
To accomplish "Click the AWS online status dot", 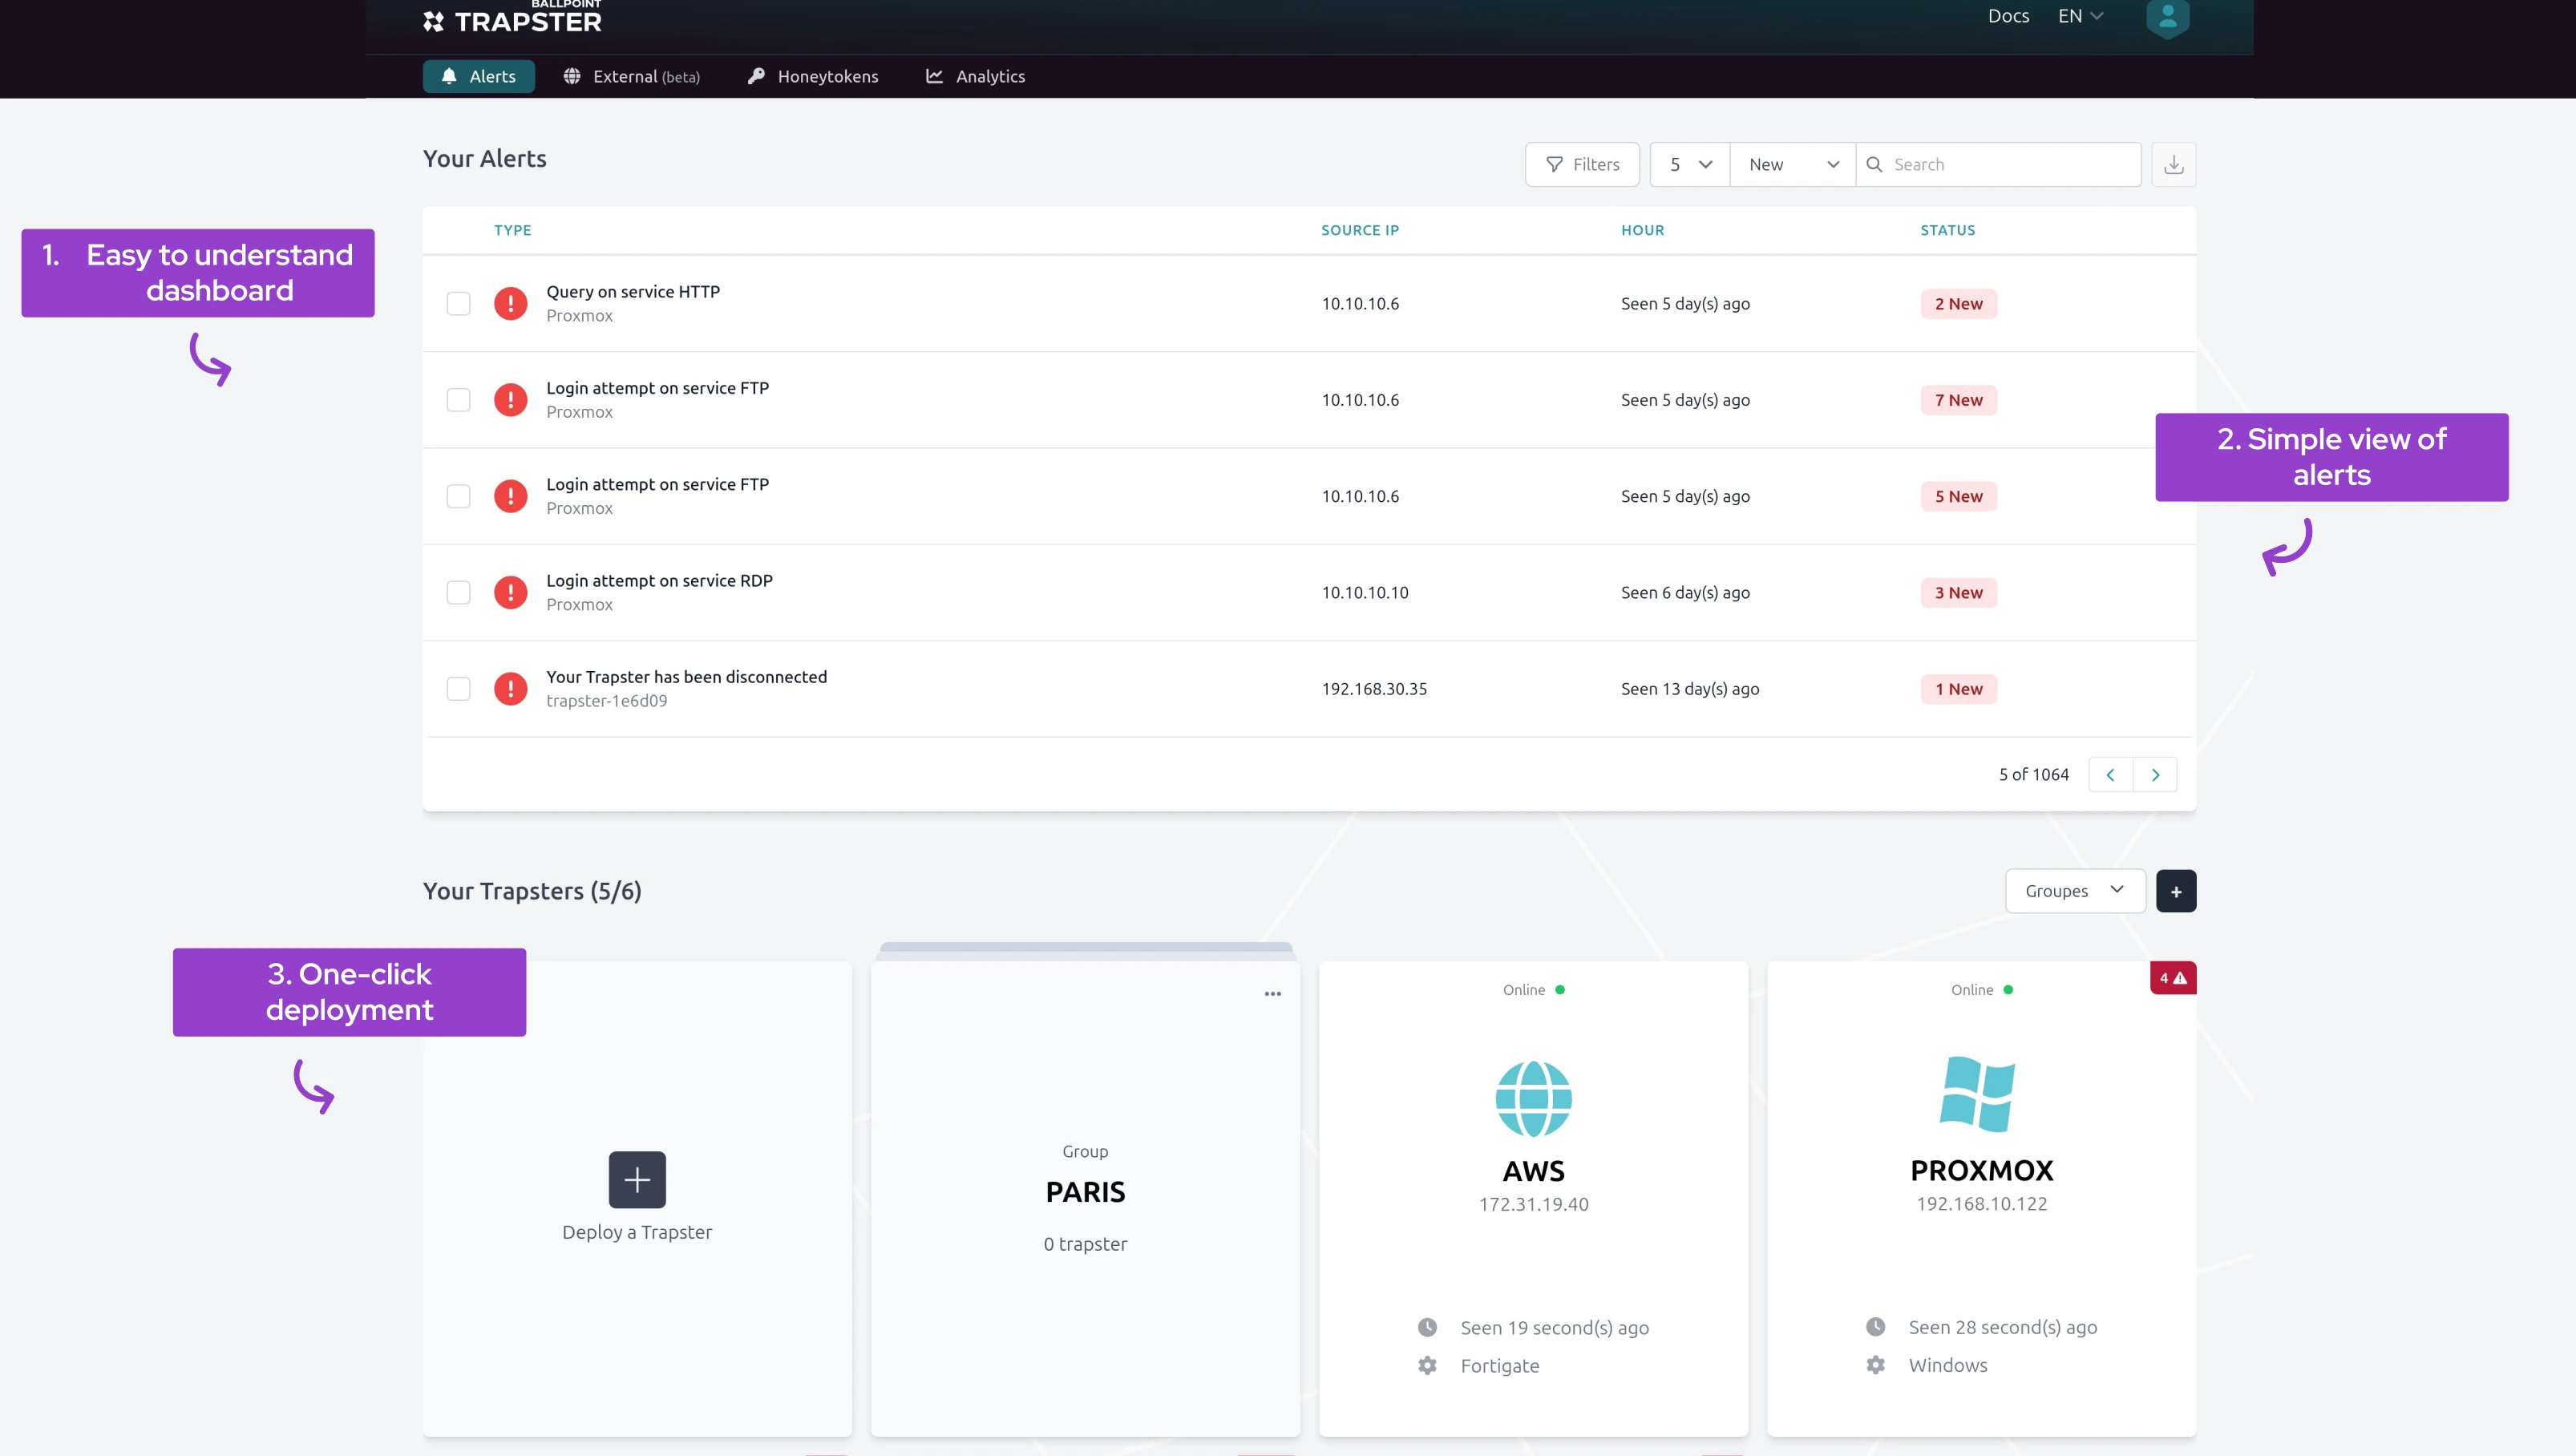I will (1559, 990).
